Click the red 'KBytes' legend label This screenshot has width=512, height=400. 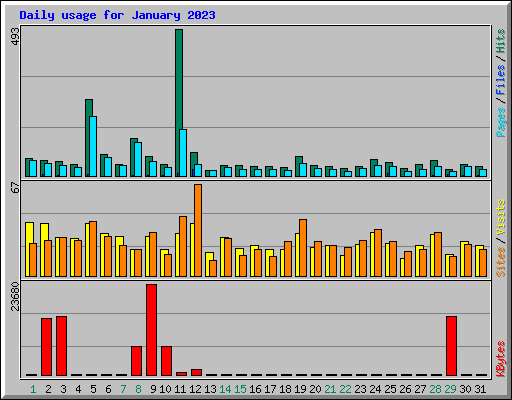pos(501,359)
